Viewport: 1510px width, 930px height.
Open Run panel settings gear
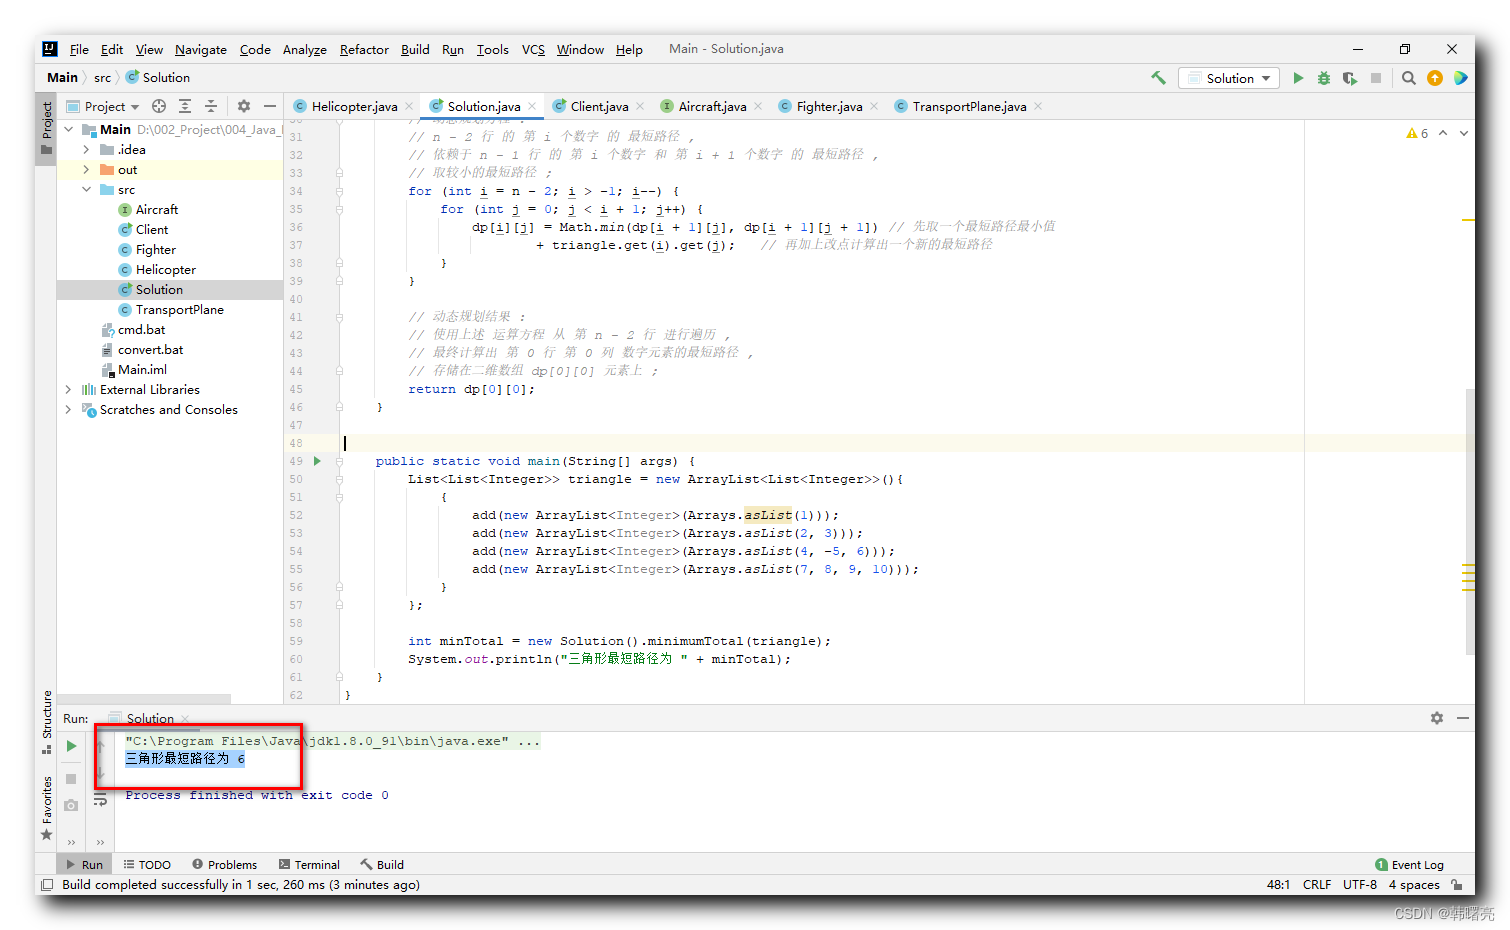(1437, 718)
